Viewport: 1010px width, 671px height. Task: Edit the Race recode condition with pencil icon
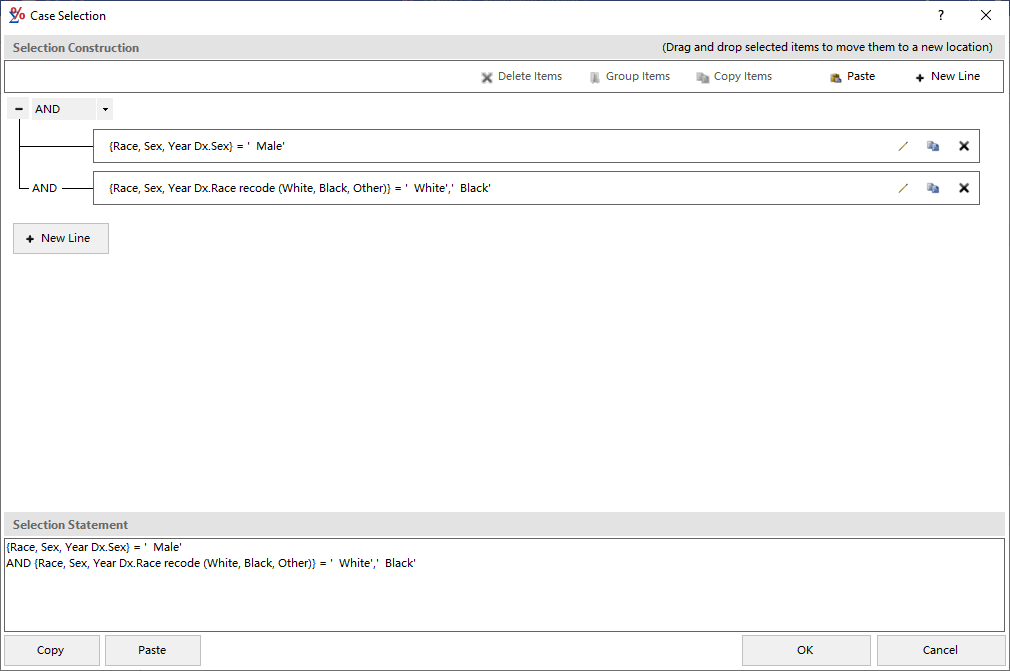click(903, 188)
